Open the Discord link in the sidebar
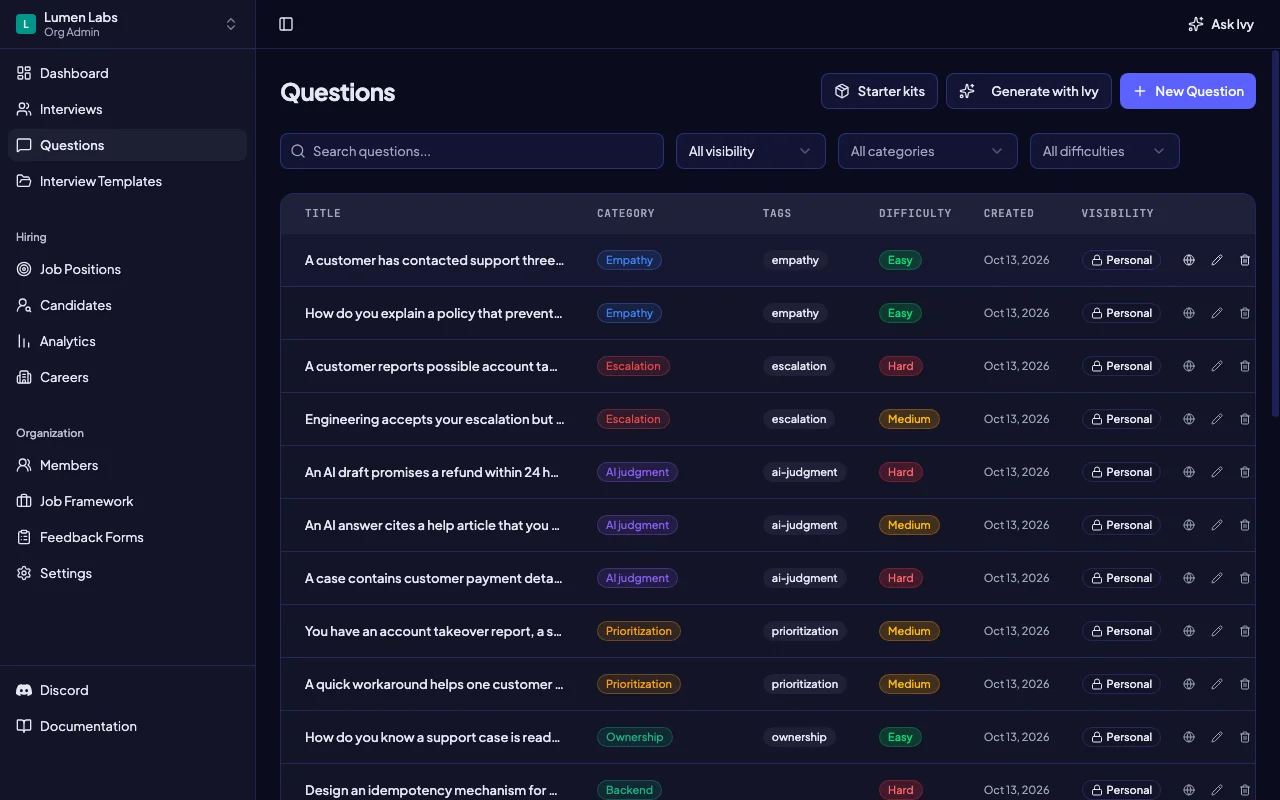The height and width of the screenshot is (800, 1280). pos(127,690)
